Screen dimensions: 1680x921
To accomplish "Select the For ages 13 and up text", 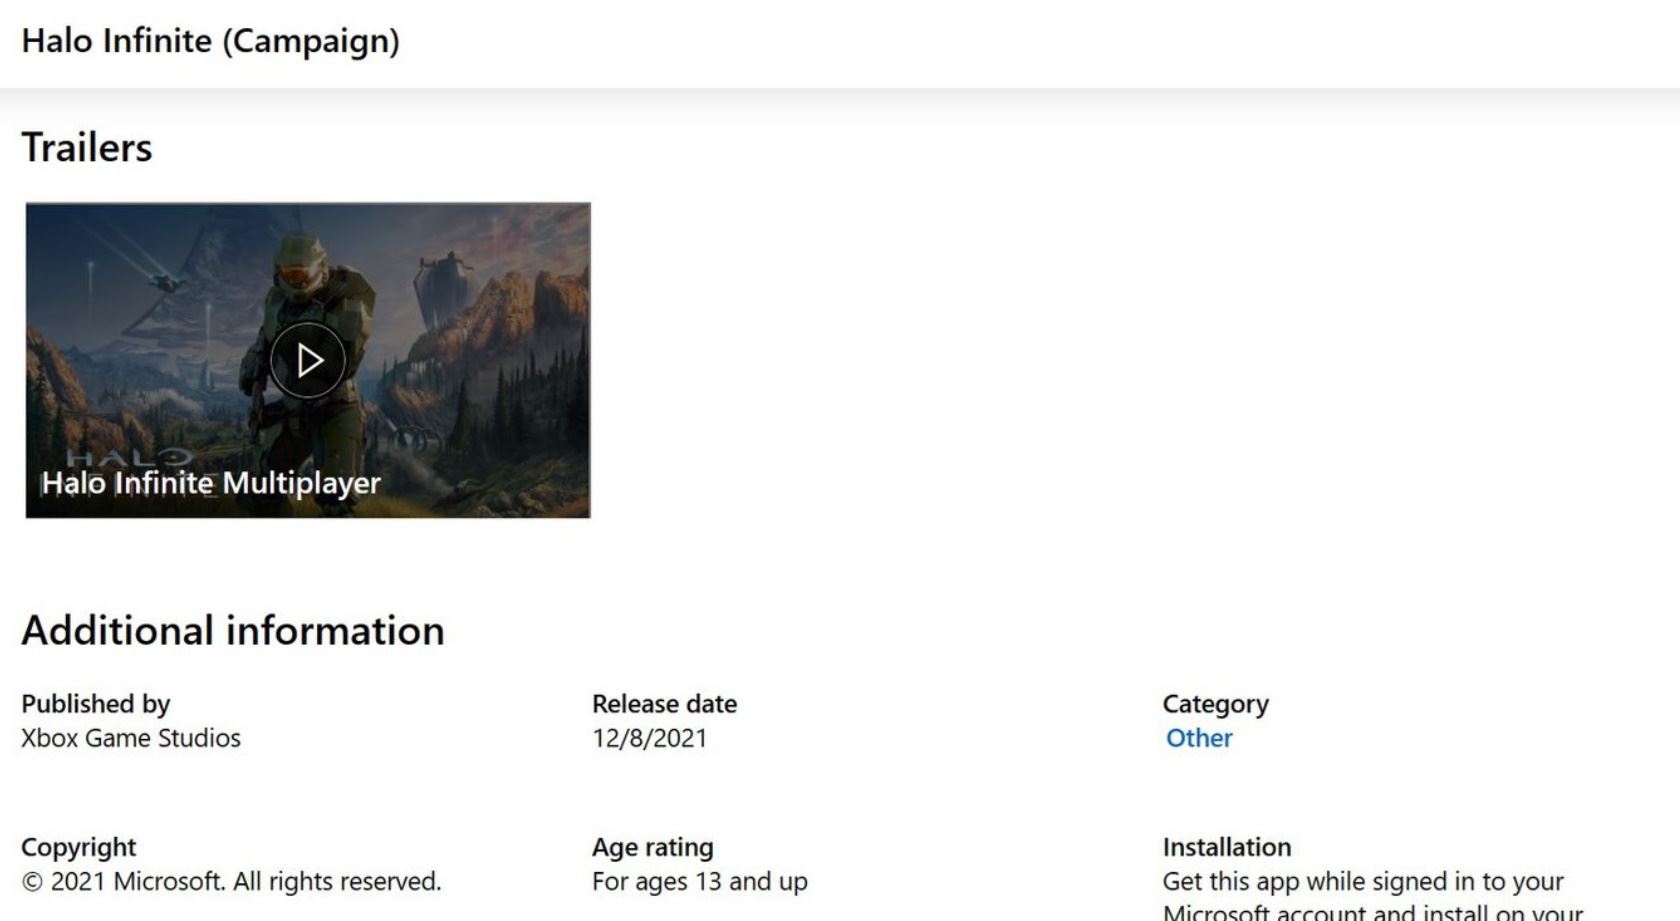I will (x=699, y=881).
